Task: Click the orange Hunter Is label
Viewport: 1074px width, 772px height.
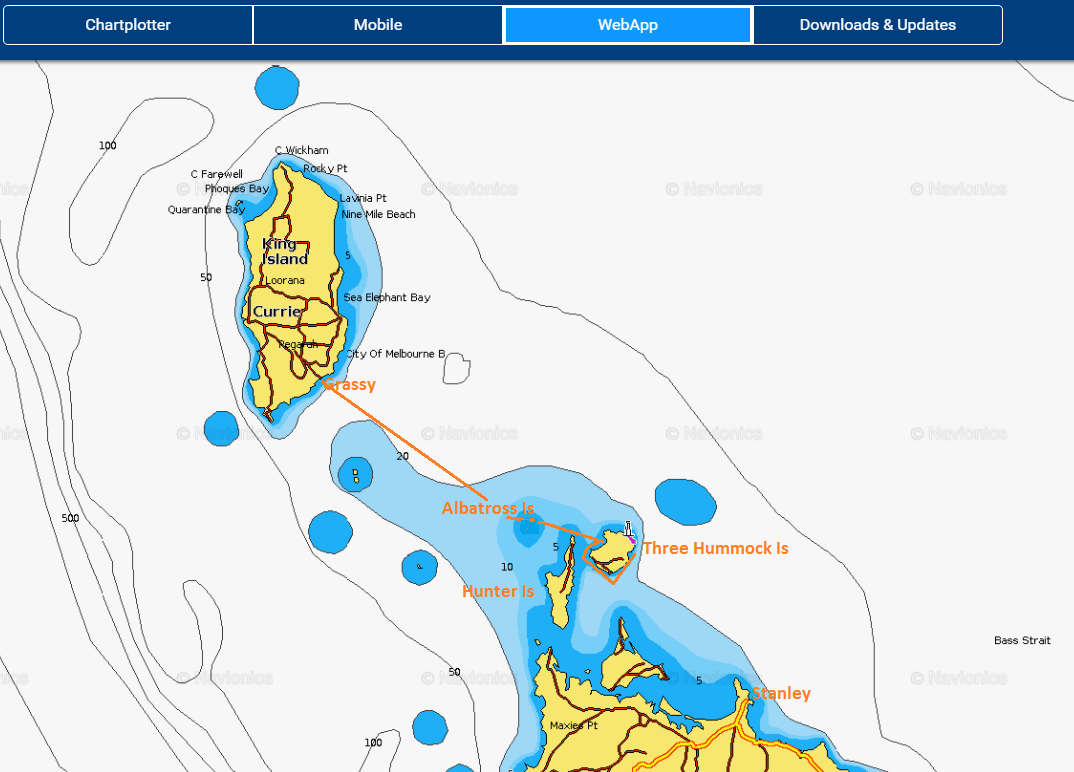Action: [497, 592]
